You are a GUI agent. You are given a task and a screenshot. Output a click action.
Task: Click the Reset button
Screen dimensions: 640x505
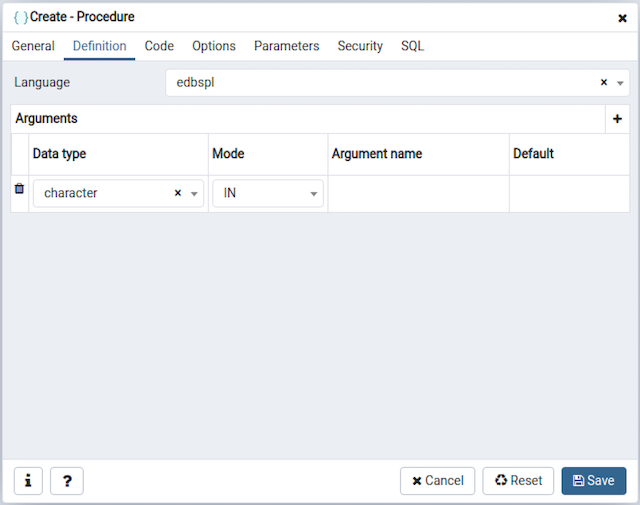point(518,481)
